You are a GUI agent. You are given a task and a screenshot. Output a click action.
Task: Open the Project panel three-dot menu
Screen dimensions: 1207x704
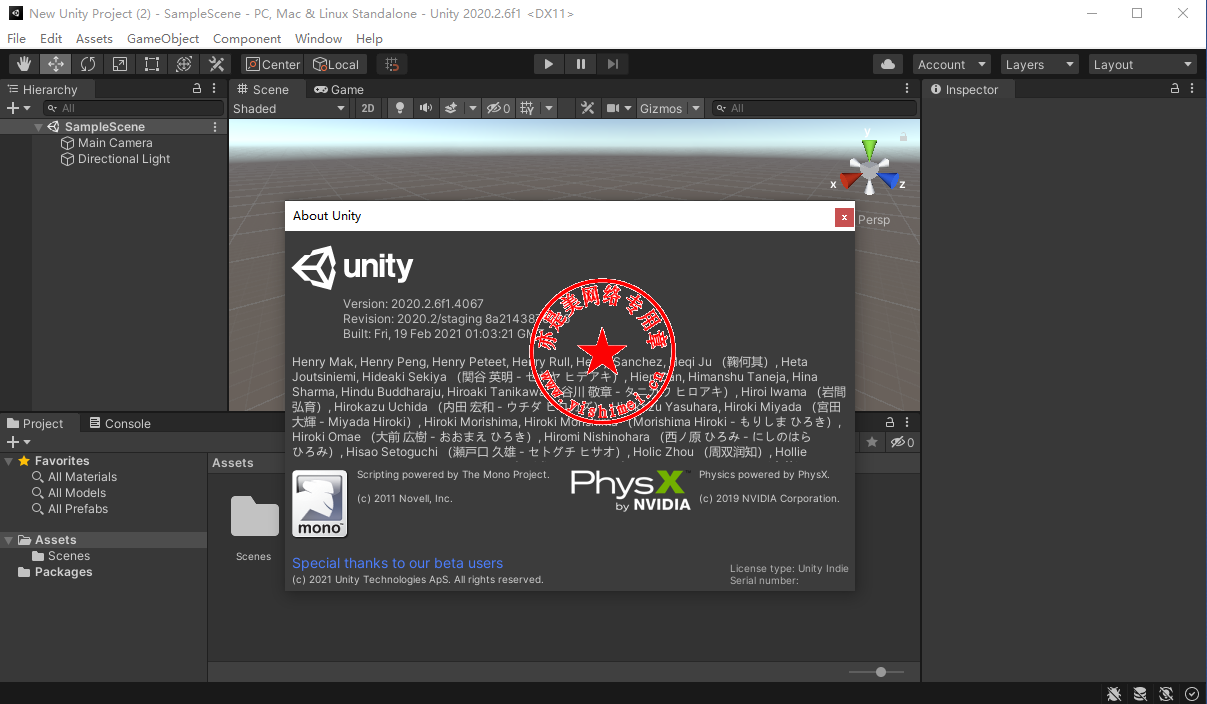pos(907,423)
